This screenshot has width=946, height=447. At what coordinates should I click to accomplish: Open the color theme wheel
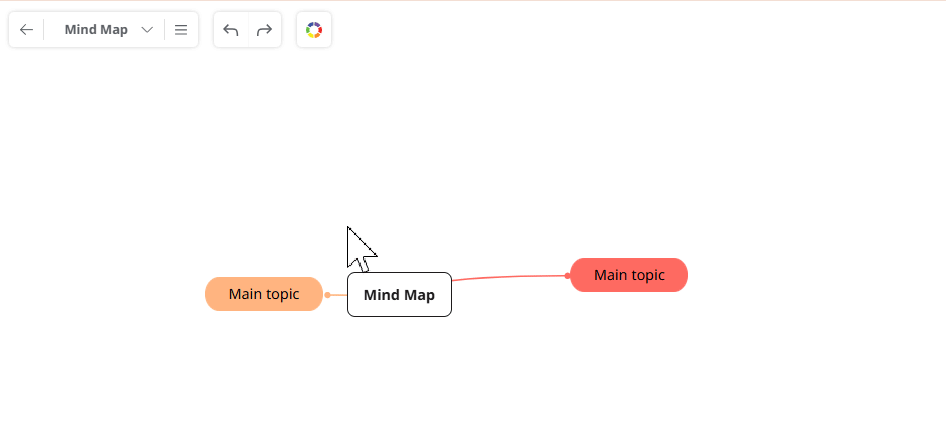[x=314, y=30]
